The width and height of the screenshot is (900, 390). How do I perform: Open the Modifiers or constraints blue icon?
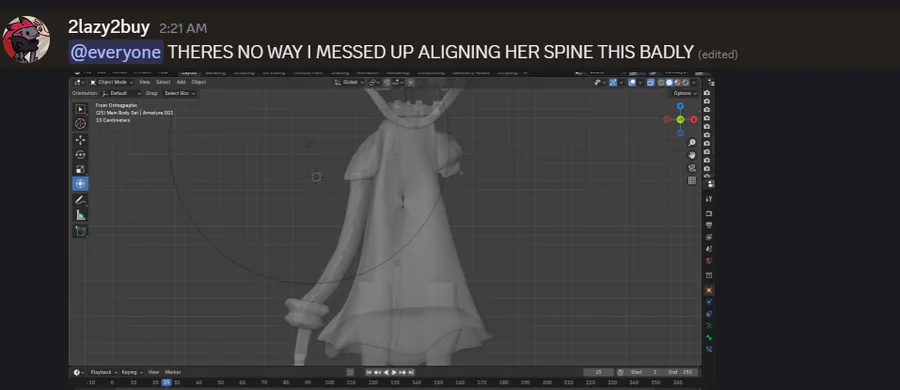click(709, 314)
